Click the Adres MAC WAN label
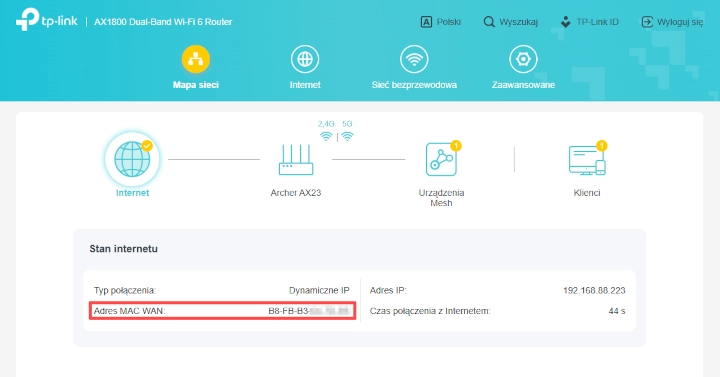This screenshot has height=377, width=720. 129,311
